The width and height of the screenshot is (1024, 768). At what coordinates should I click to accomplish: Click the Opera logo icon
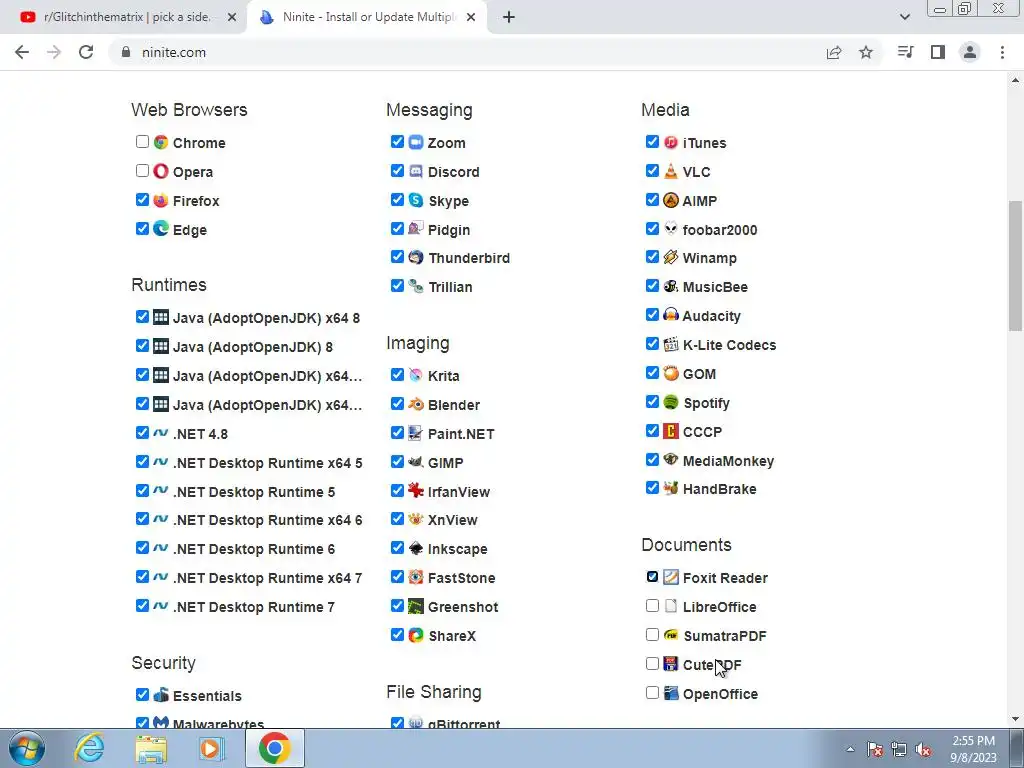161,171
